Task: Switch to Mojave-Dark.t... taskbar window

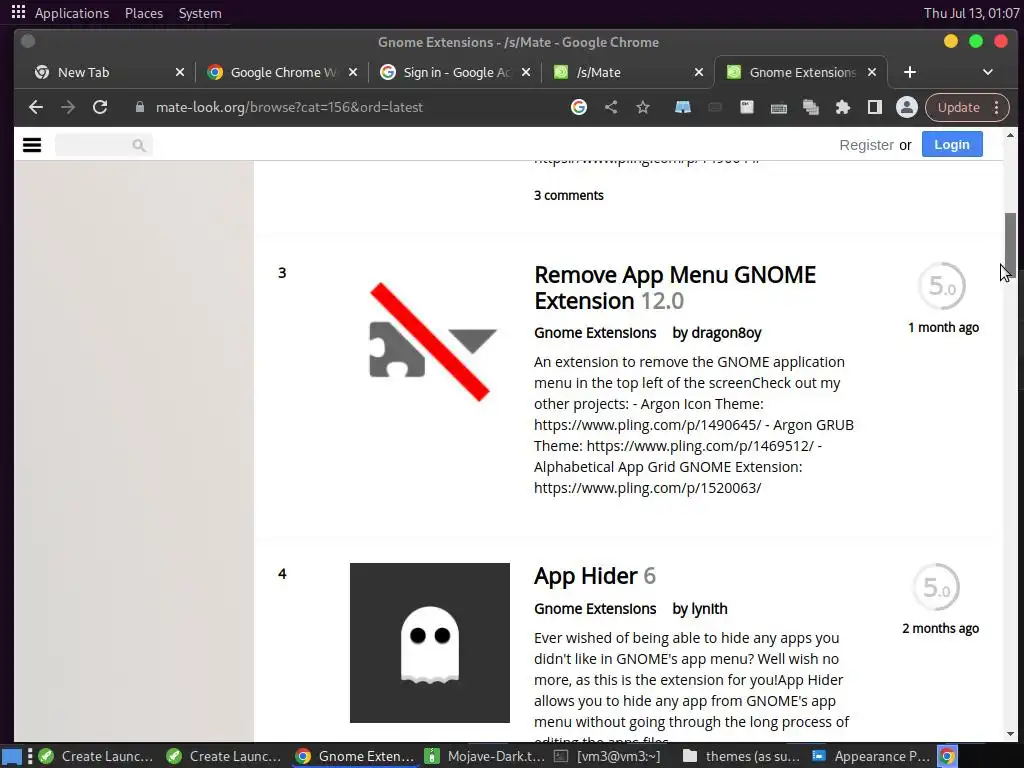Action: (x=485, y=756)
